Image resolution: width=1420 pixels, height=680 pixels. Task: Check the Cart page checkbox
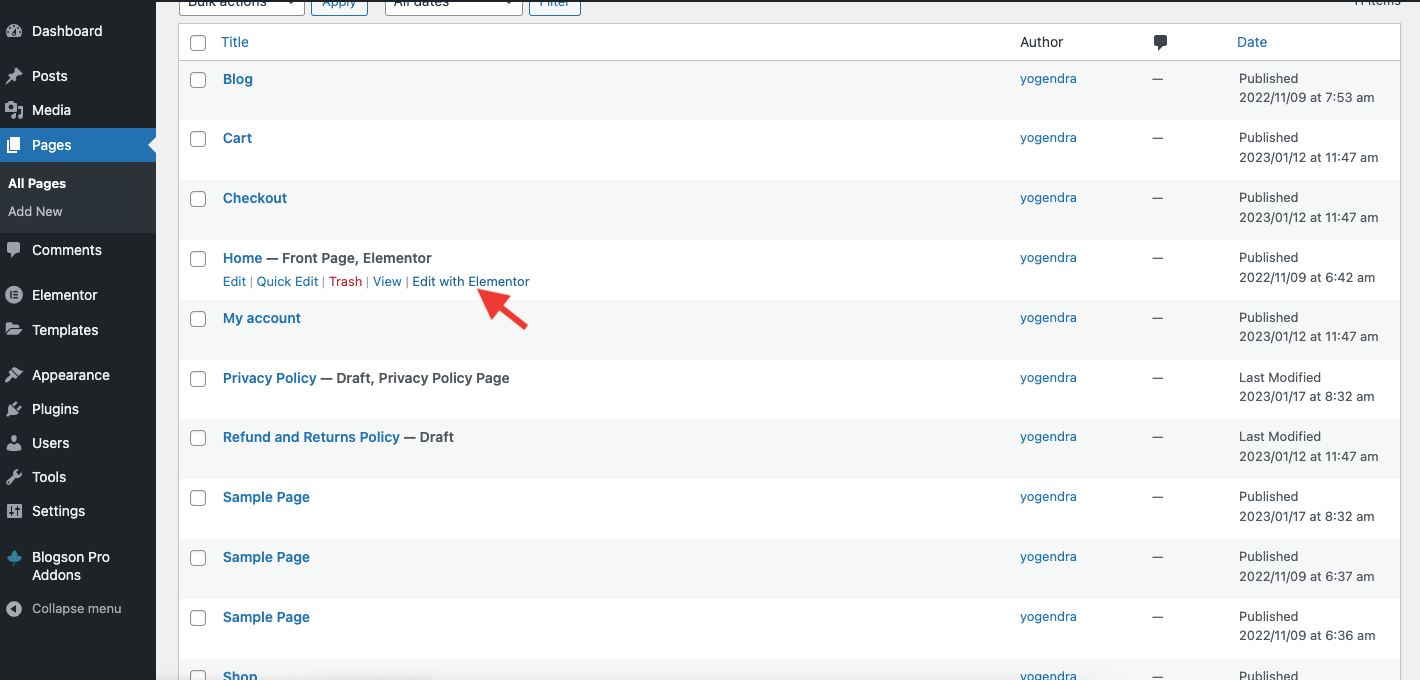(x=198, y=139)
